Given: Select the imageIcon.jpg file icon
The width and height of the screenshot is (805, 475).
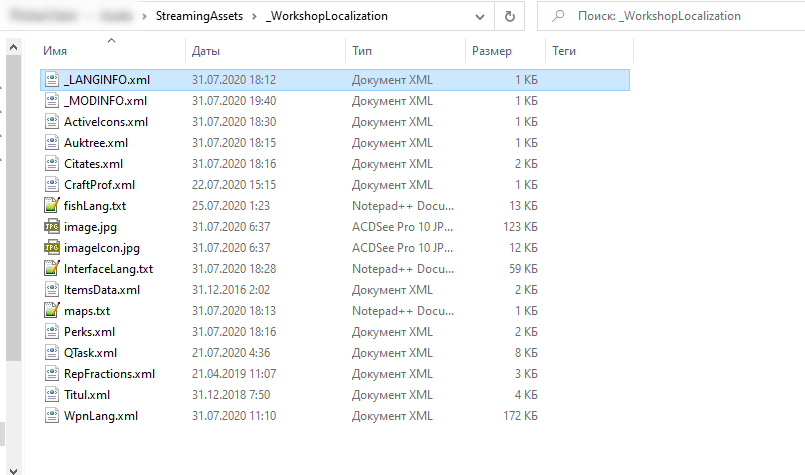Looking at the screenshot, I should 52,248.
